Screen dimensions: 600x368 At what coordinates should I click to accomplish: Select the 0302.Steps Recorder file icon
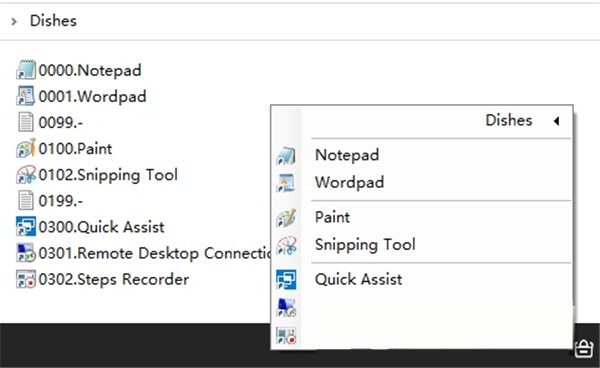[26, 279]
